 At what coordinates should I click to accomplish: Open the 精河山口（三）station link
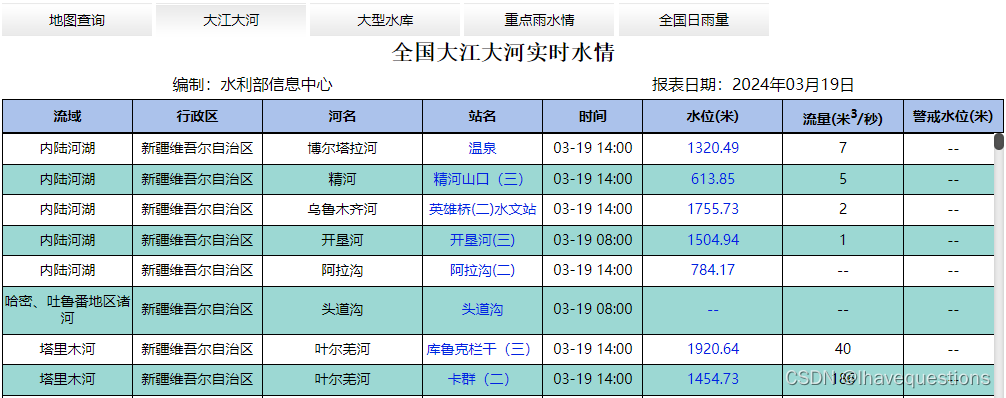click(x=478, y=179)
